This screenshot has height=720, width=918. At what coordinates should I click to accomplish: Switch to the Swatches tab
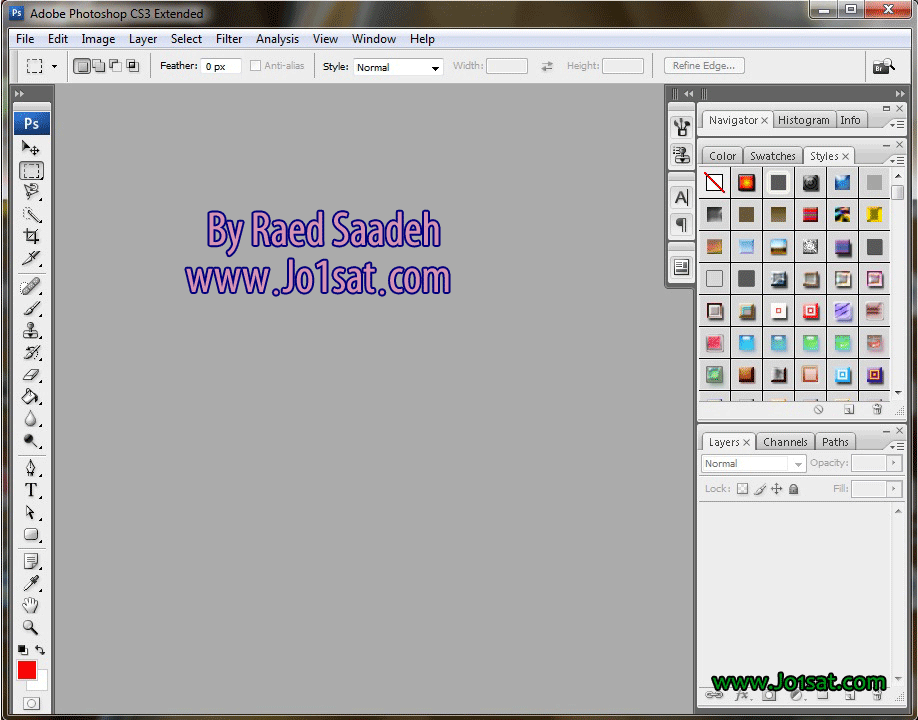(772, 156)
